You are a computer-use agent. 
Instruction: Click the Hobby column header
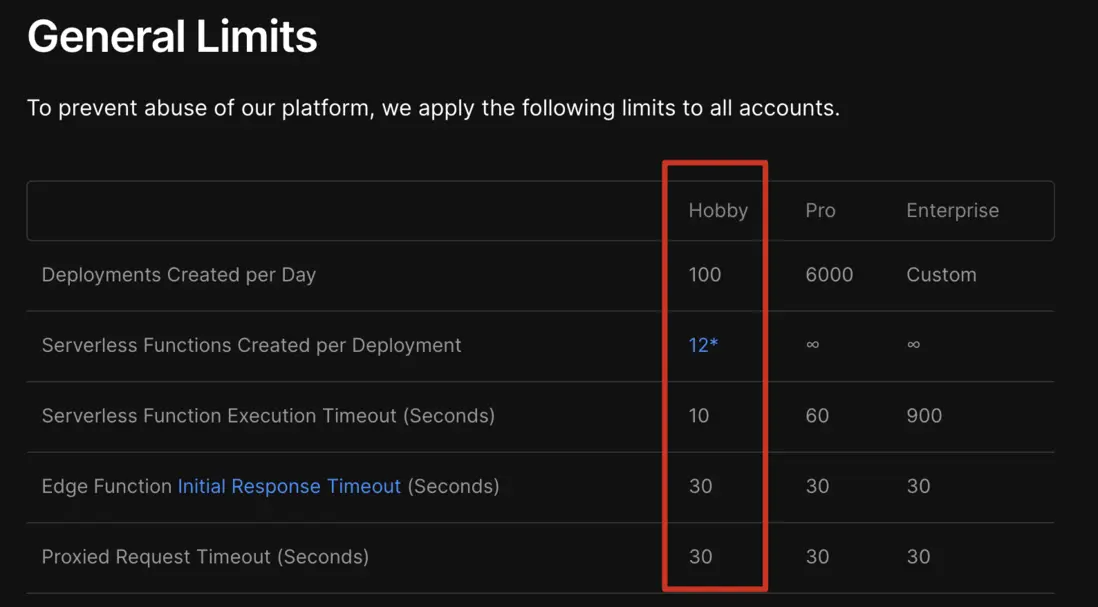[717, 210]
